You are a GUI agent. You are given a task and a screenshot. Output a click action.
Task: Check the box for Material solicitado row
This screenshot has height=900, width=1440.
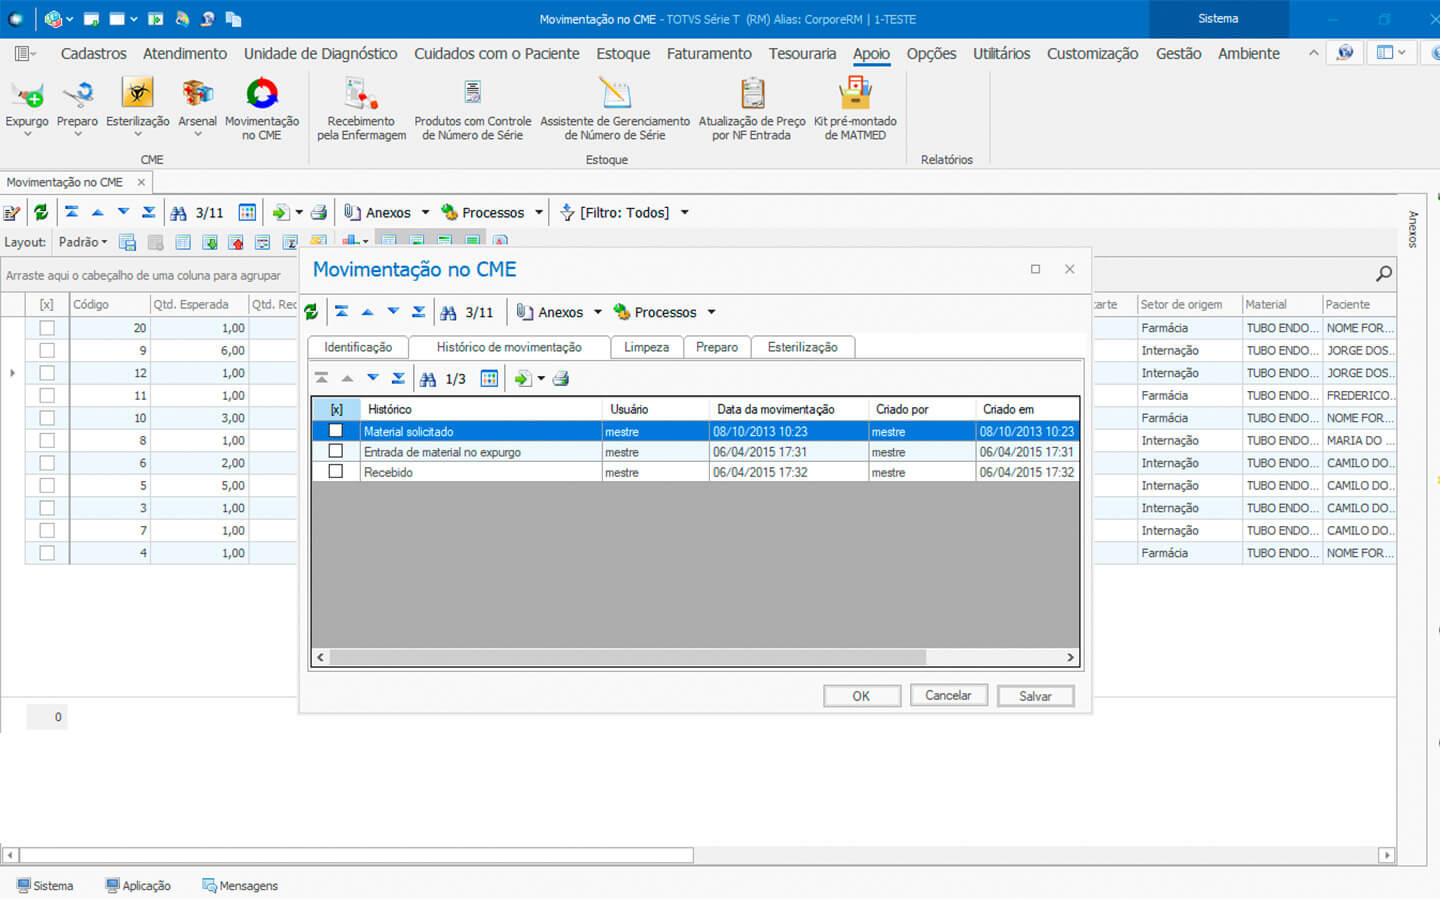(336, 431)
